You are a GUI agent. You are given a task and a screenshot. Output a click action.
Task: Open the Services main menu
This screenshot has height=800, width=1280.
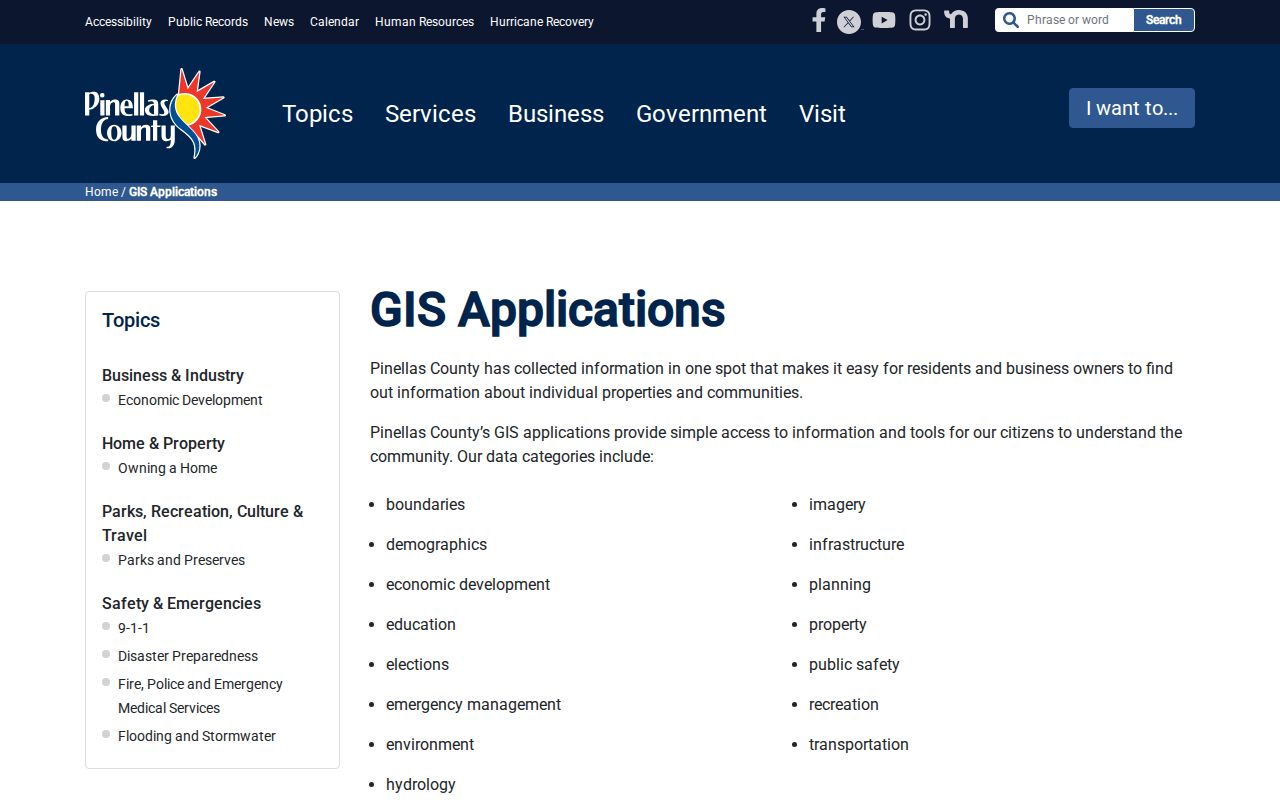coord(430,114)
